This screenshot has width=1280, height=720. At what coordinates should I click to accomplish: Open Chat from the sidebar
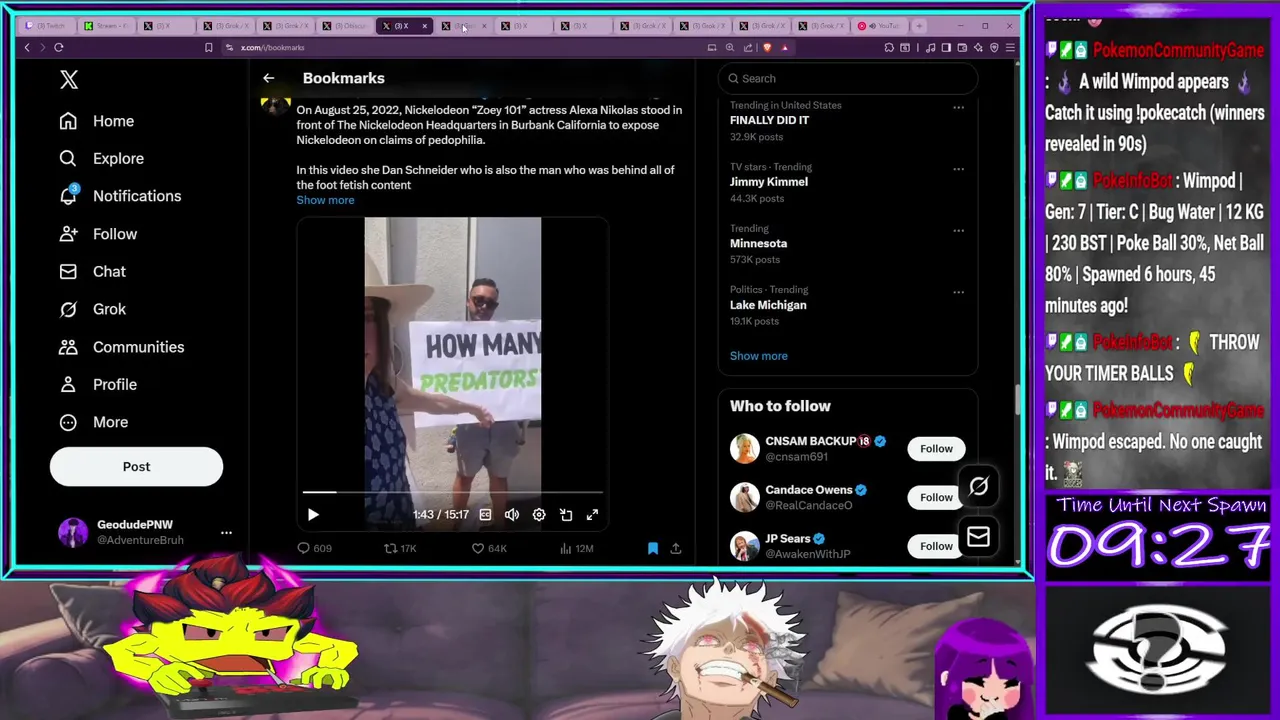point(92,272)
